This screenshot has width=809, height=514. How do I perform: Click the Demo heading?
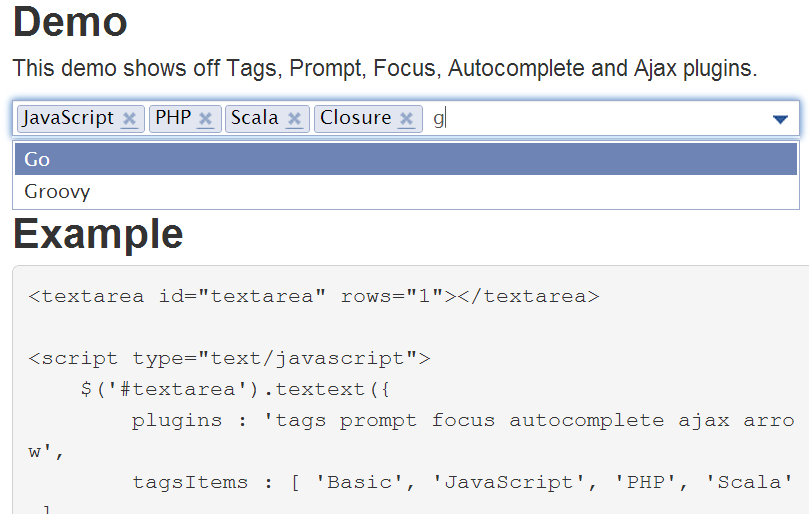point(70,22)
